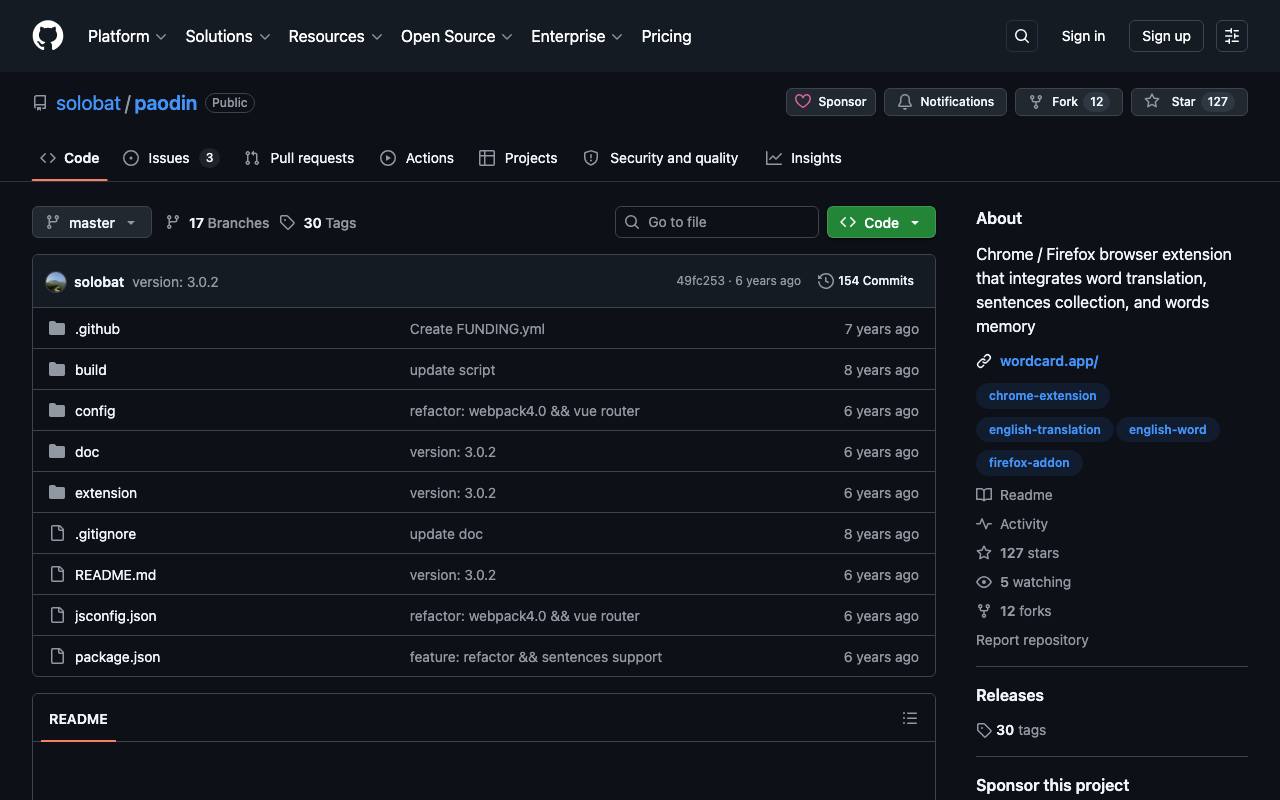Click the .github folder icon
Screen dimensions: 1280x800
click(x=57, y=328)
